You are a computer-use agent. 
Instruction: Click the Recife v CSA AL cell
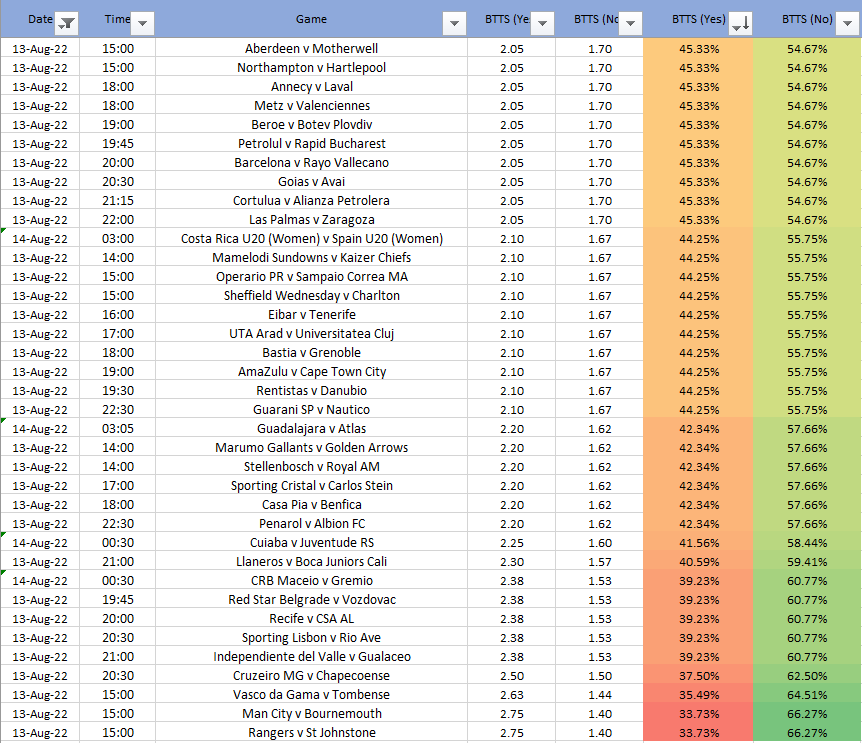[x=311, y=619]
